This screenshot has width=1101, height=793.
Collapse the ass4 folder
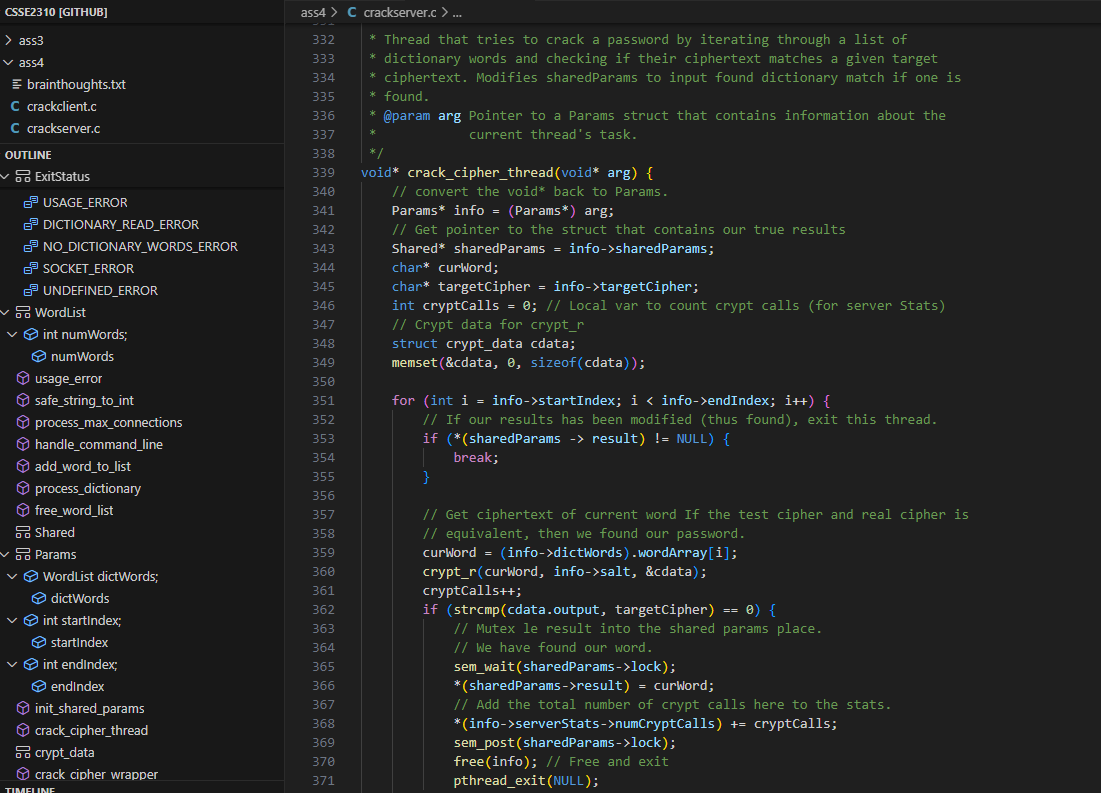(x=9, y=63)
